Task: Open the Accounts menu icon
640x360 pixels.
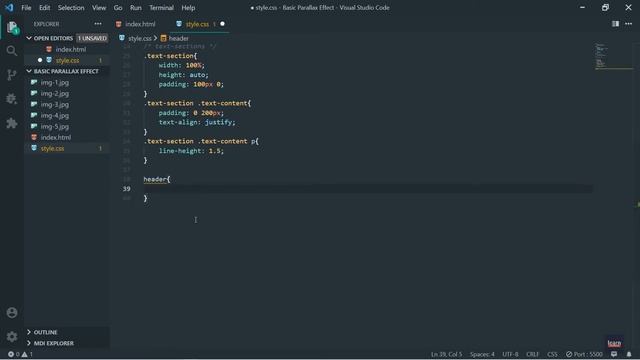Action: pyautogui.click(x=12, y=313)
